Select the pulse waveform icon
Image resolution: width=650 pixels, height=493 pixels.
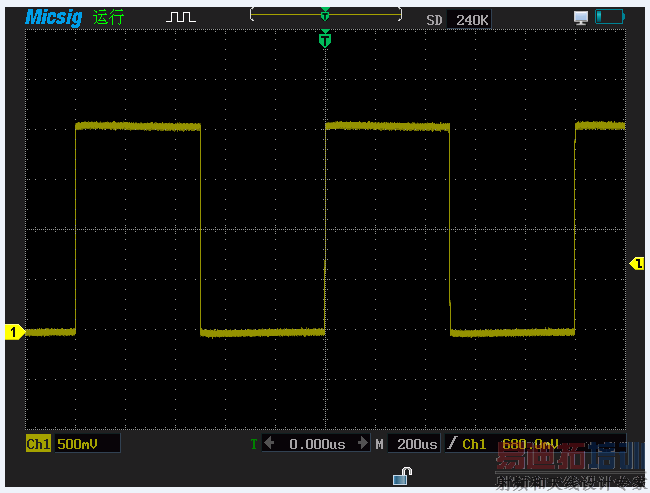pos(181,17)
